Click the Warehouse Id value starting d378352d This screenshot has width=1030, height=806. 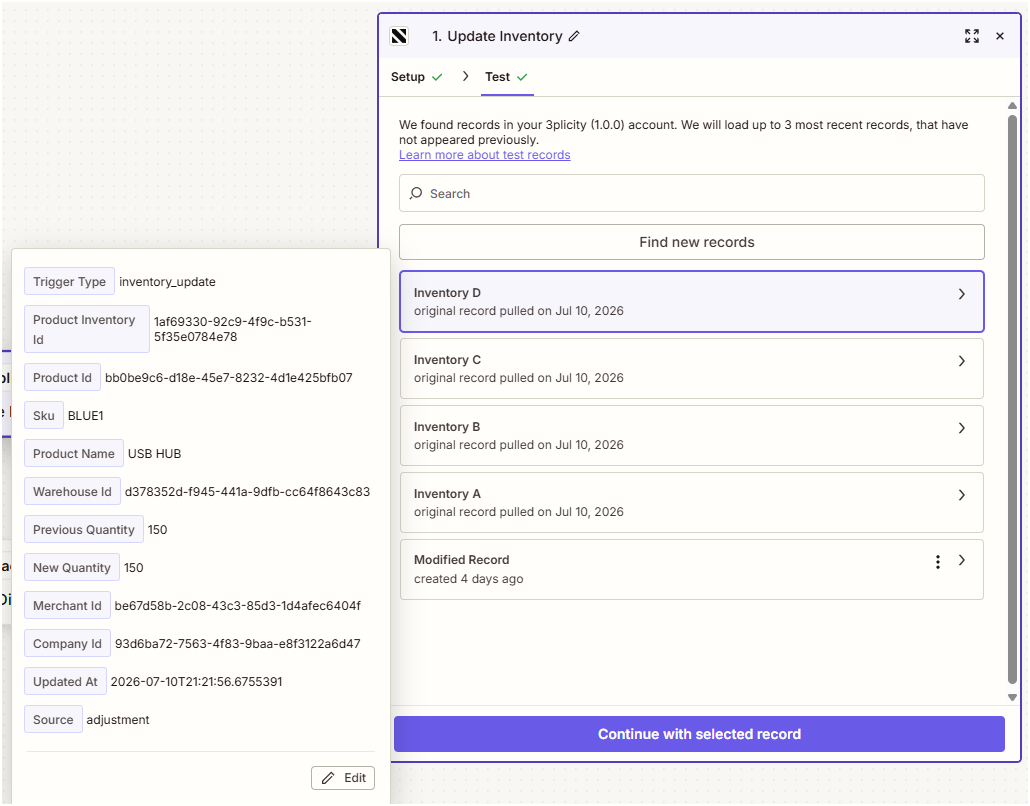[248, 492]
